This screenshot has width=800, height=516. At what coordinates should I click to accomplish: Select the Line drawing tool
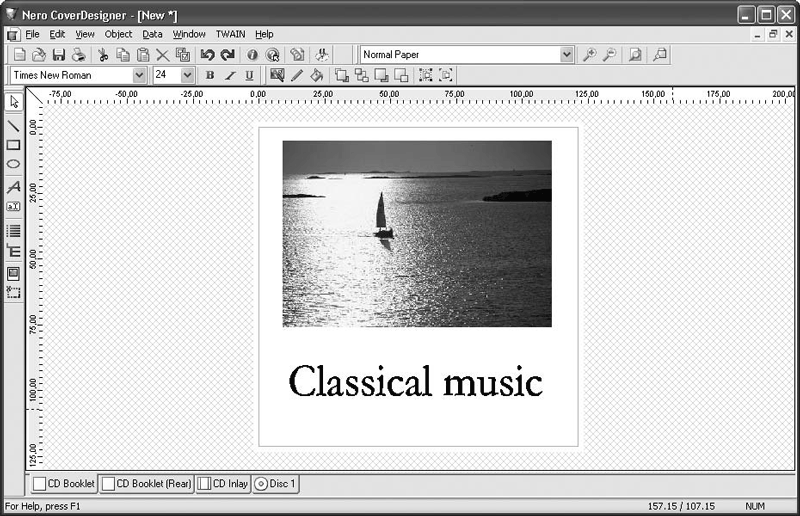14,126
